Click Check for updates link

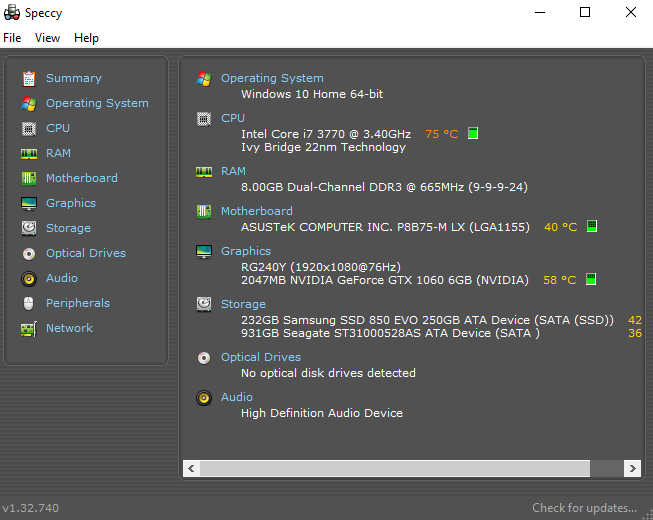coord(584,508)
